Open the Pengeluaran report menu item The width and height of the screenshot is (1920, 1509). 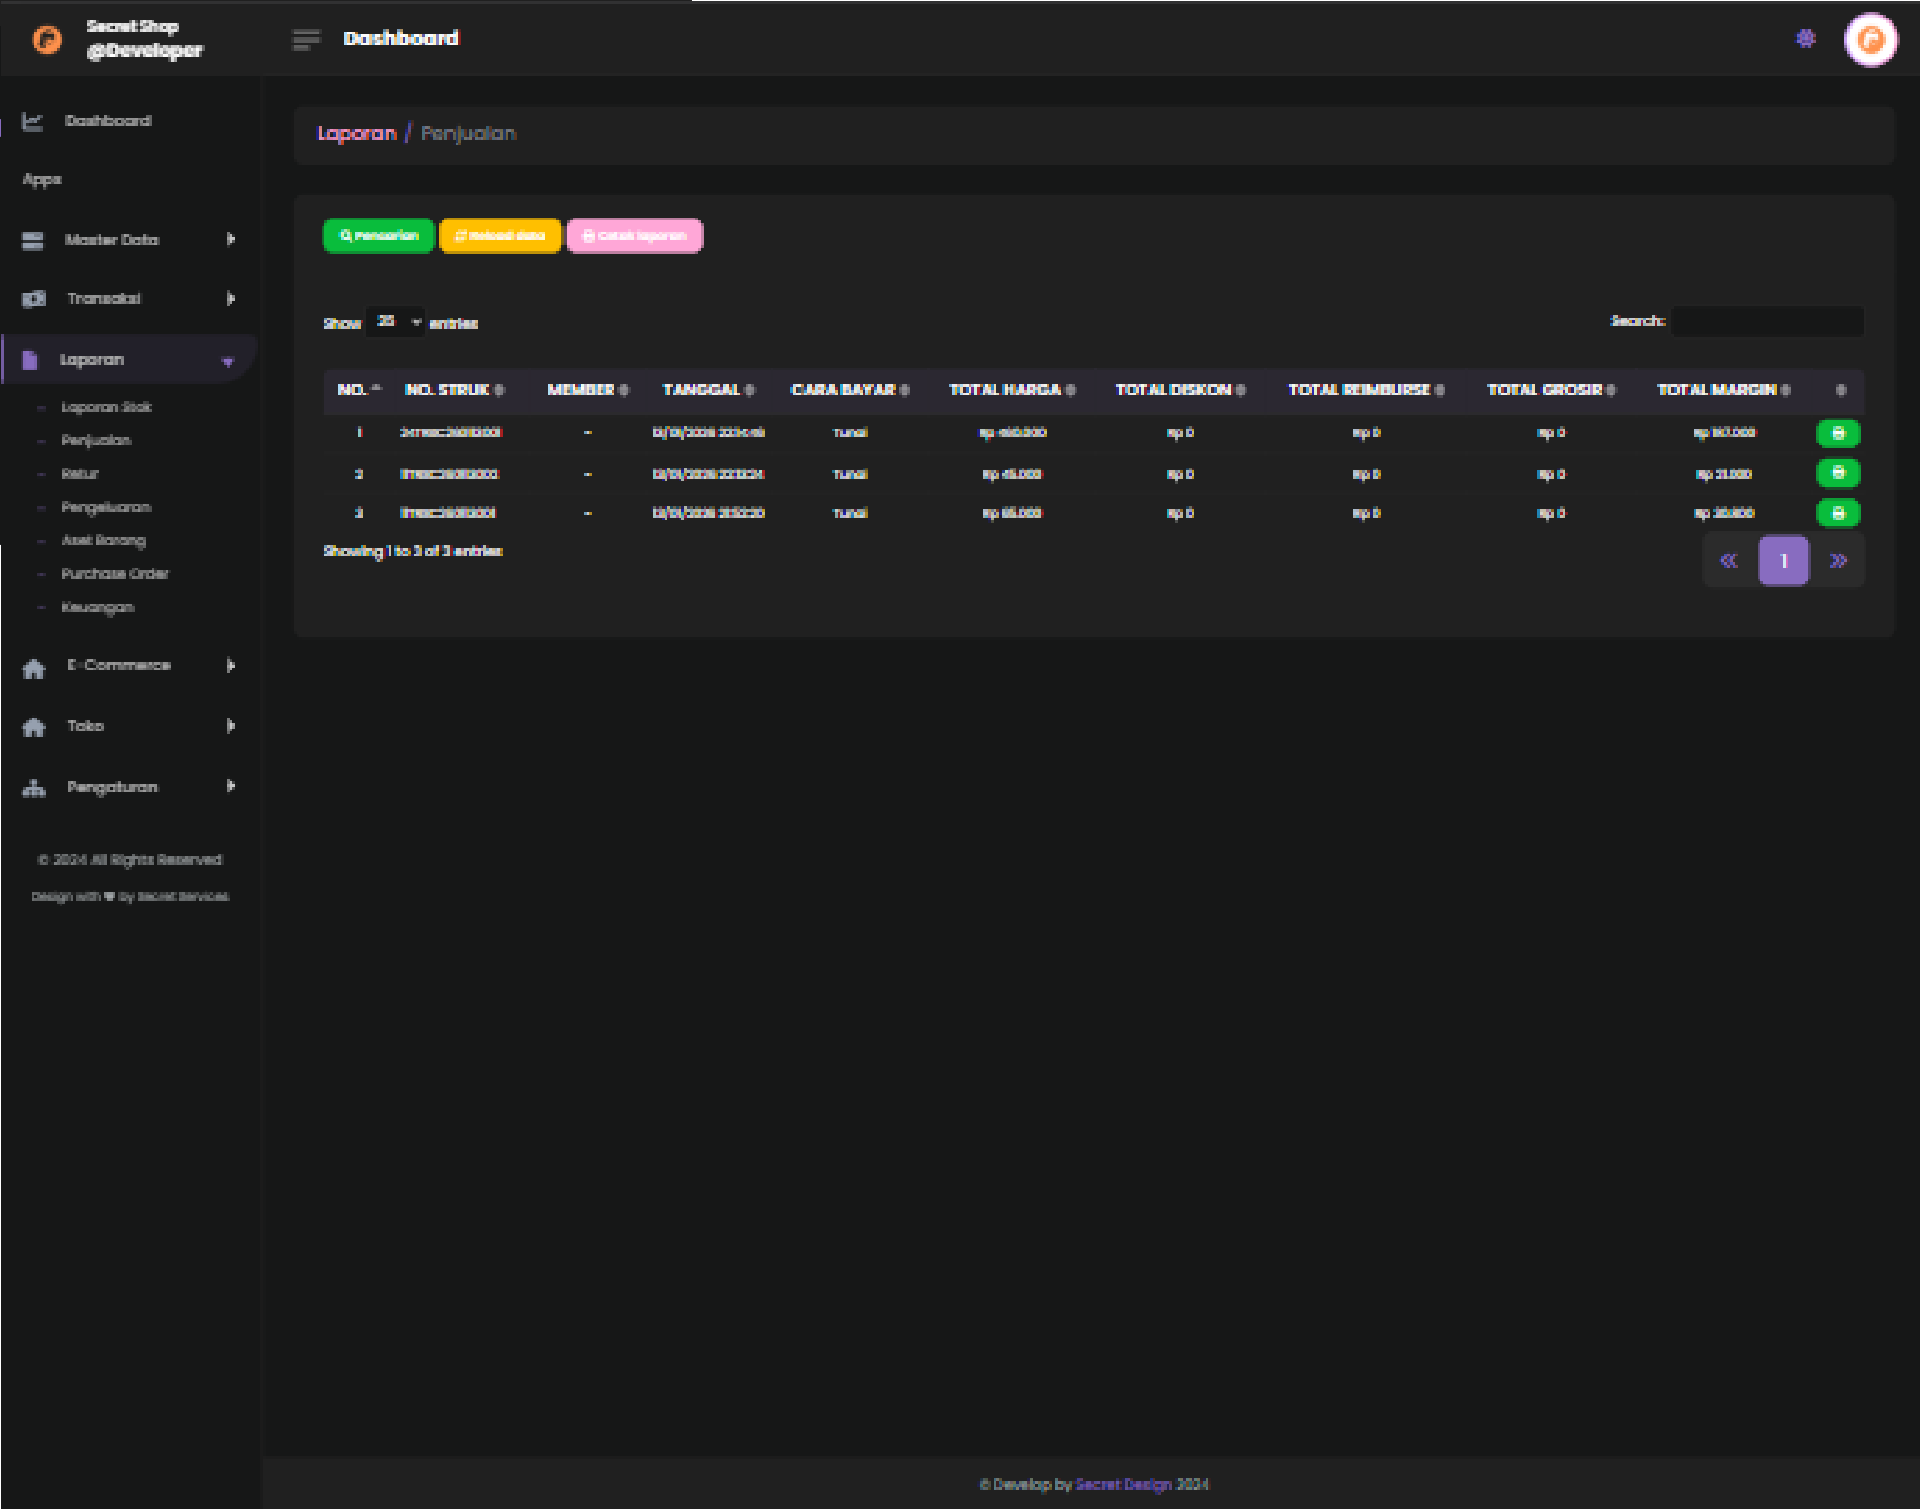pos(106,507)
